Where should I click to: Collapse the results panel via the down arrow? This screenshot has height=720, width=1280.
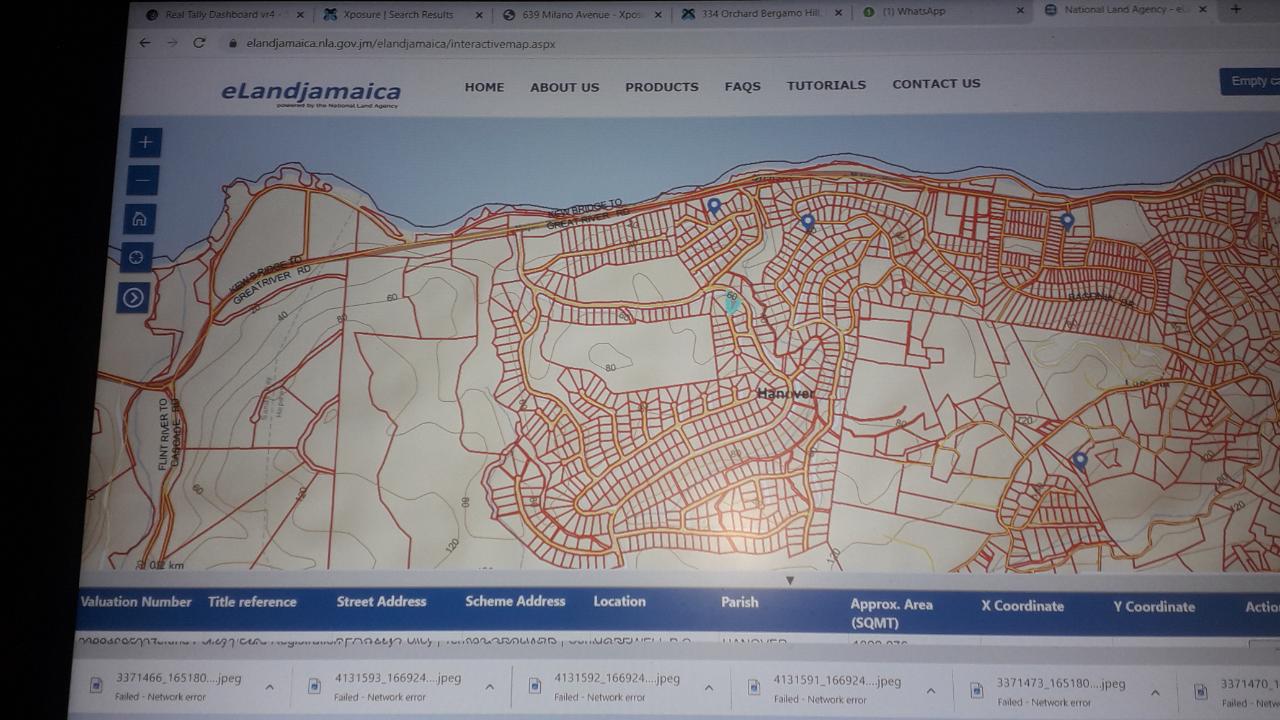(790, 580)
